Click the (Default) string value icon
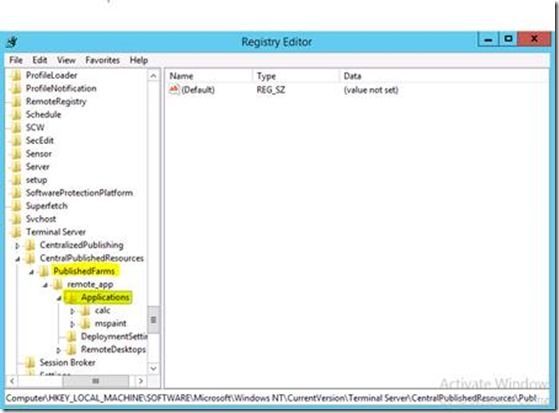559x413 pixels. tap(174, 90)
